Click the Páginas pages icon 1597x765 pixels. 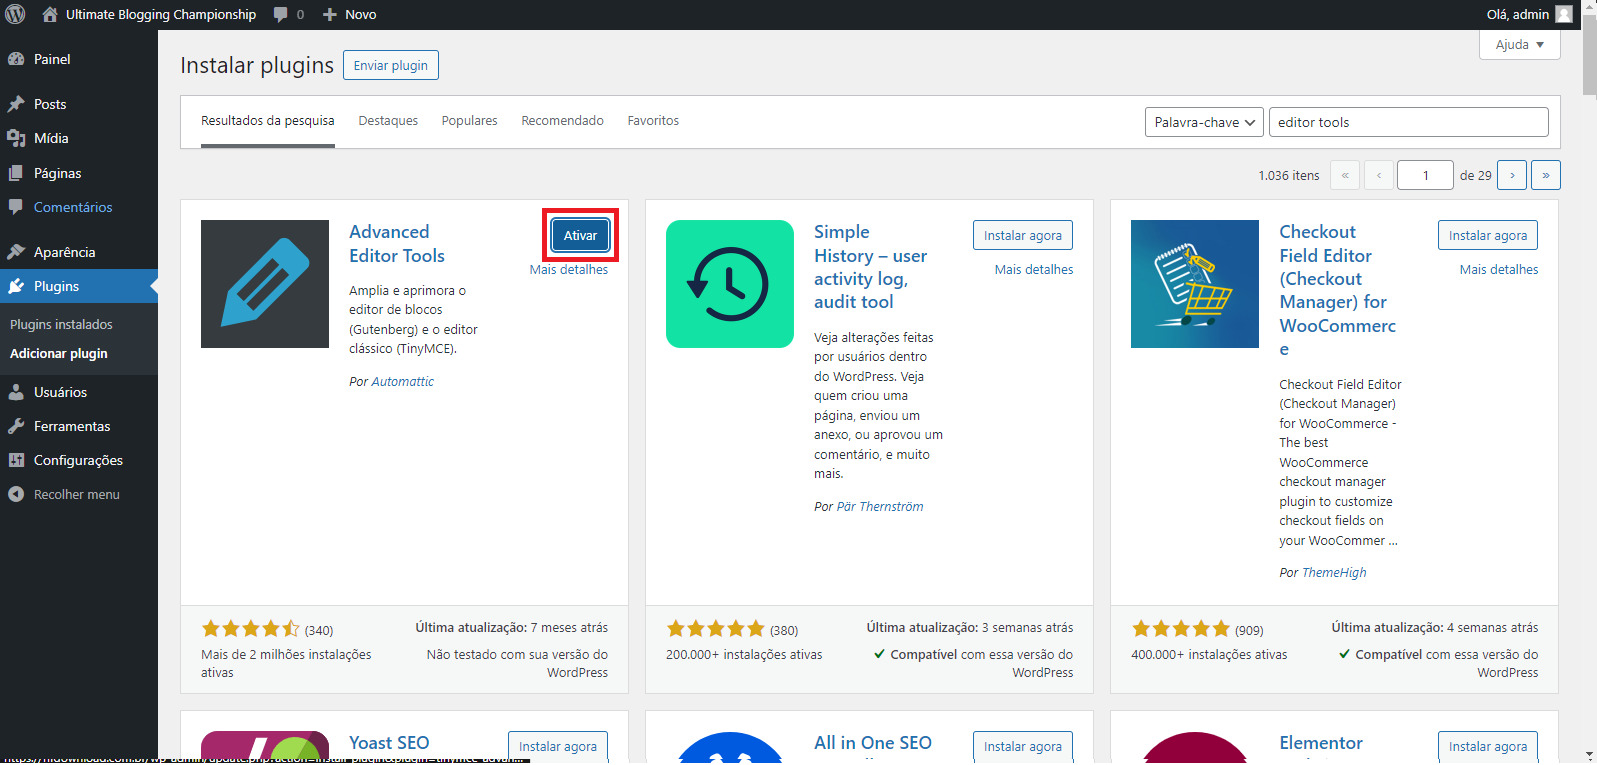[x=16, y=173]
